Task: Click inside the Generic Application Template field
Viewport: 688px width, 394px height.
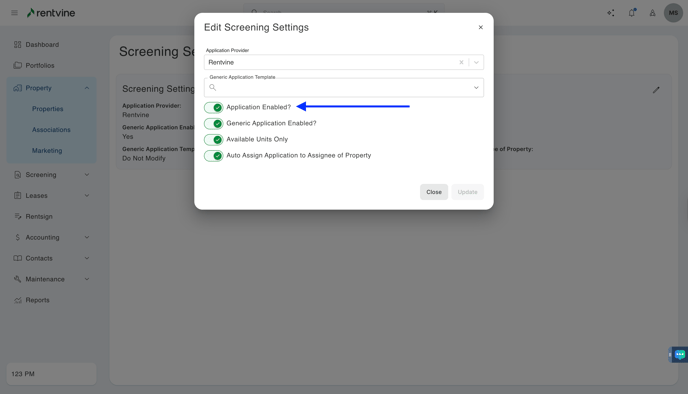Action: (344, 88)
